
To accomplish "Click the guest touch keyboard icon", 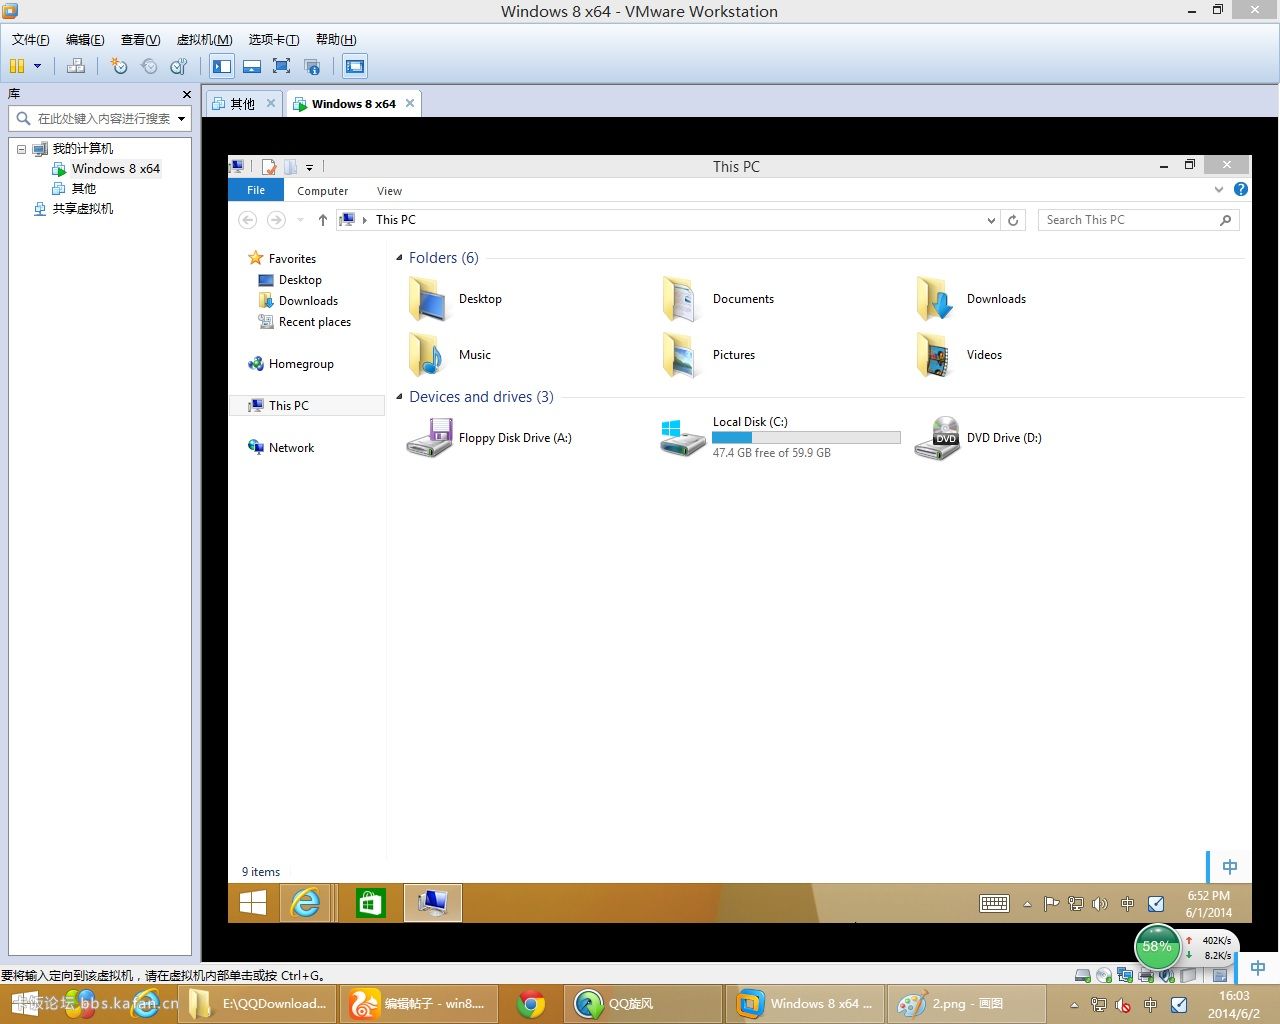I will click(x=994, y=904).
